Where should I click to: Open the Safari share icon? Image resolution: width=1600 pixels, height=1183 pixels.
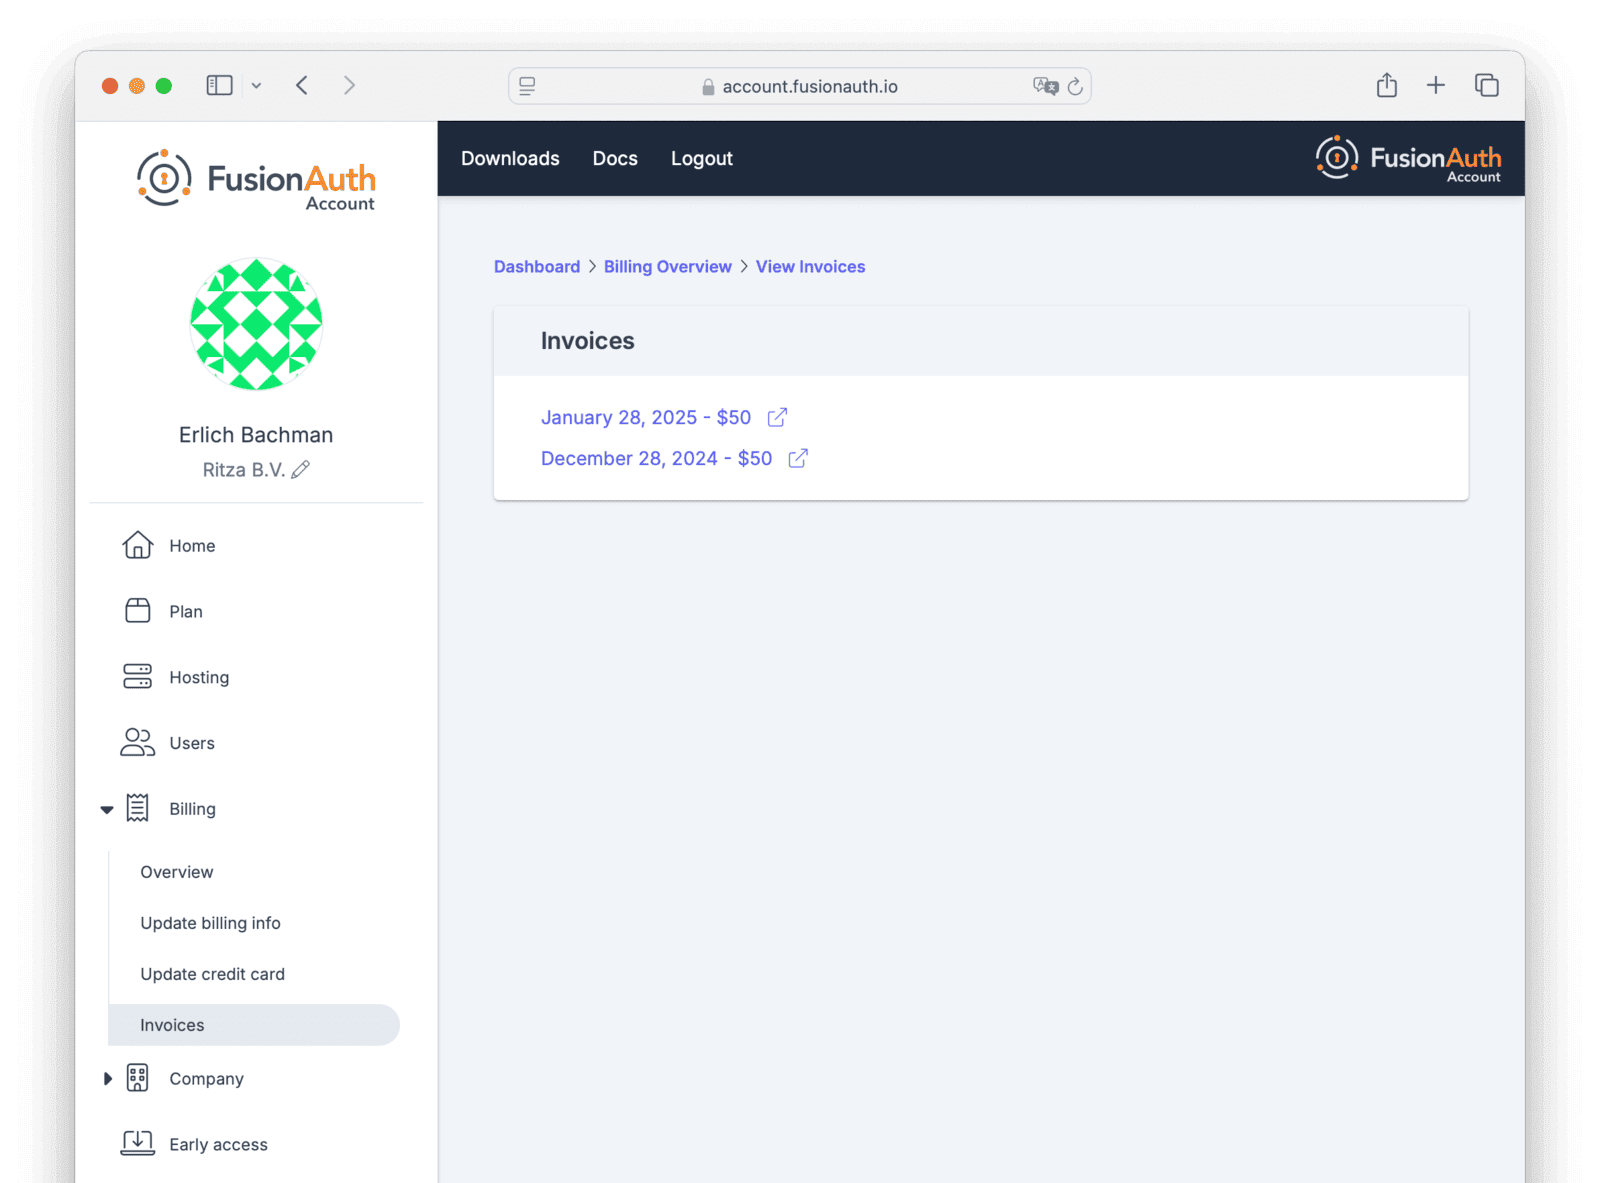(1386, 85)
